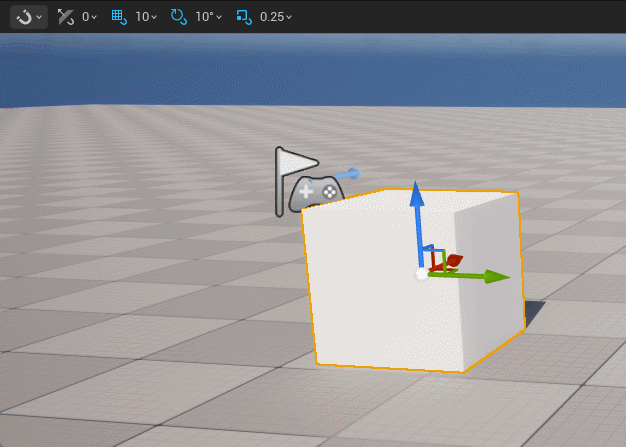
Task: Open the surface snap offset dropdown showing 0
Action: [x=89, y=17]
